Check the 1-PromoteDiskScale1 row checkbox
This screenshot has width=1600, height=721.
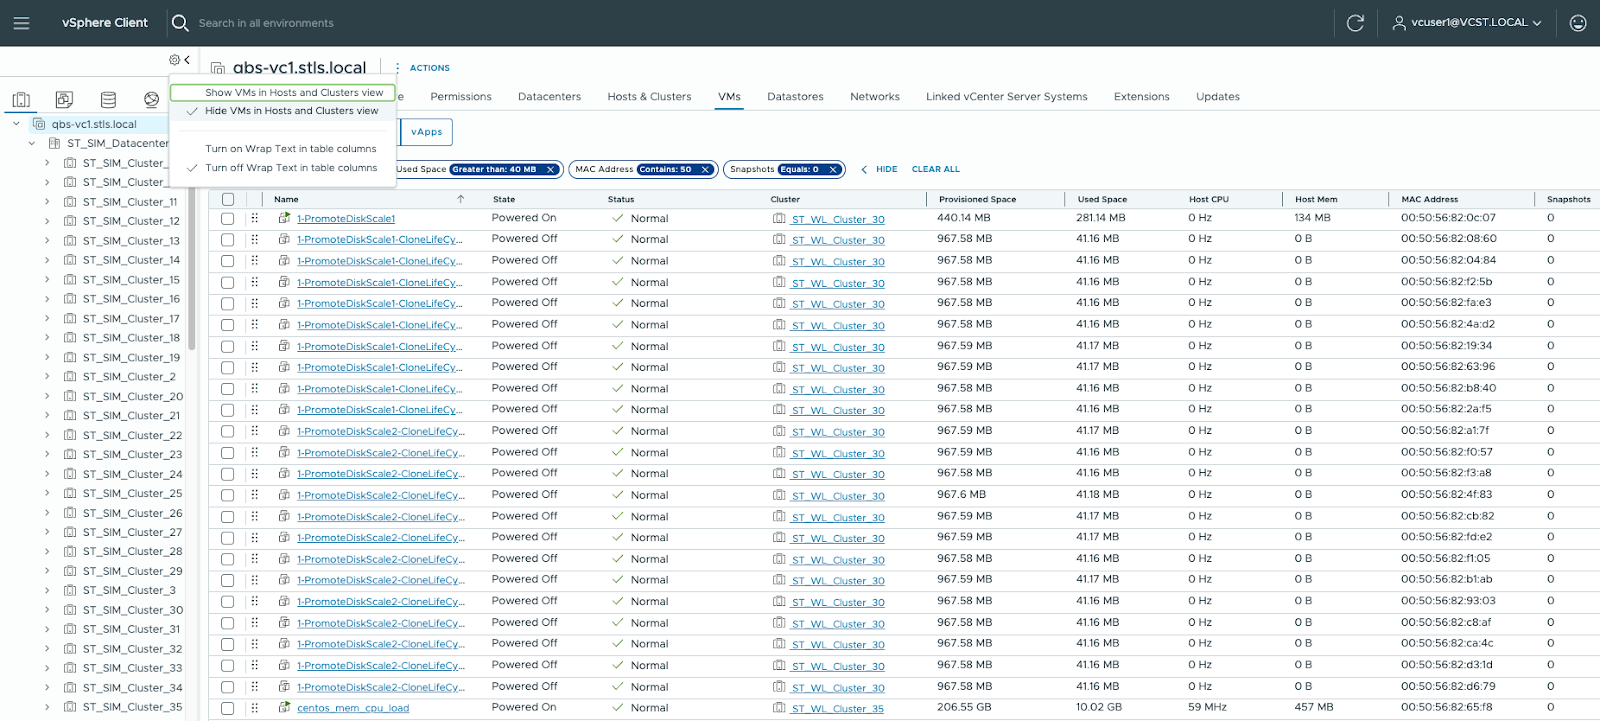(x=228, y=218)
